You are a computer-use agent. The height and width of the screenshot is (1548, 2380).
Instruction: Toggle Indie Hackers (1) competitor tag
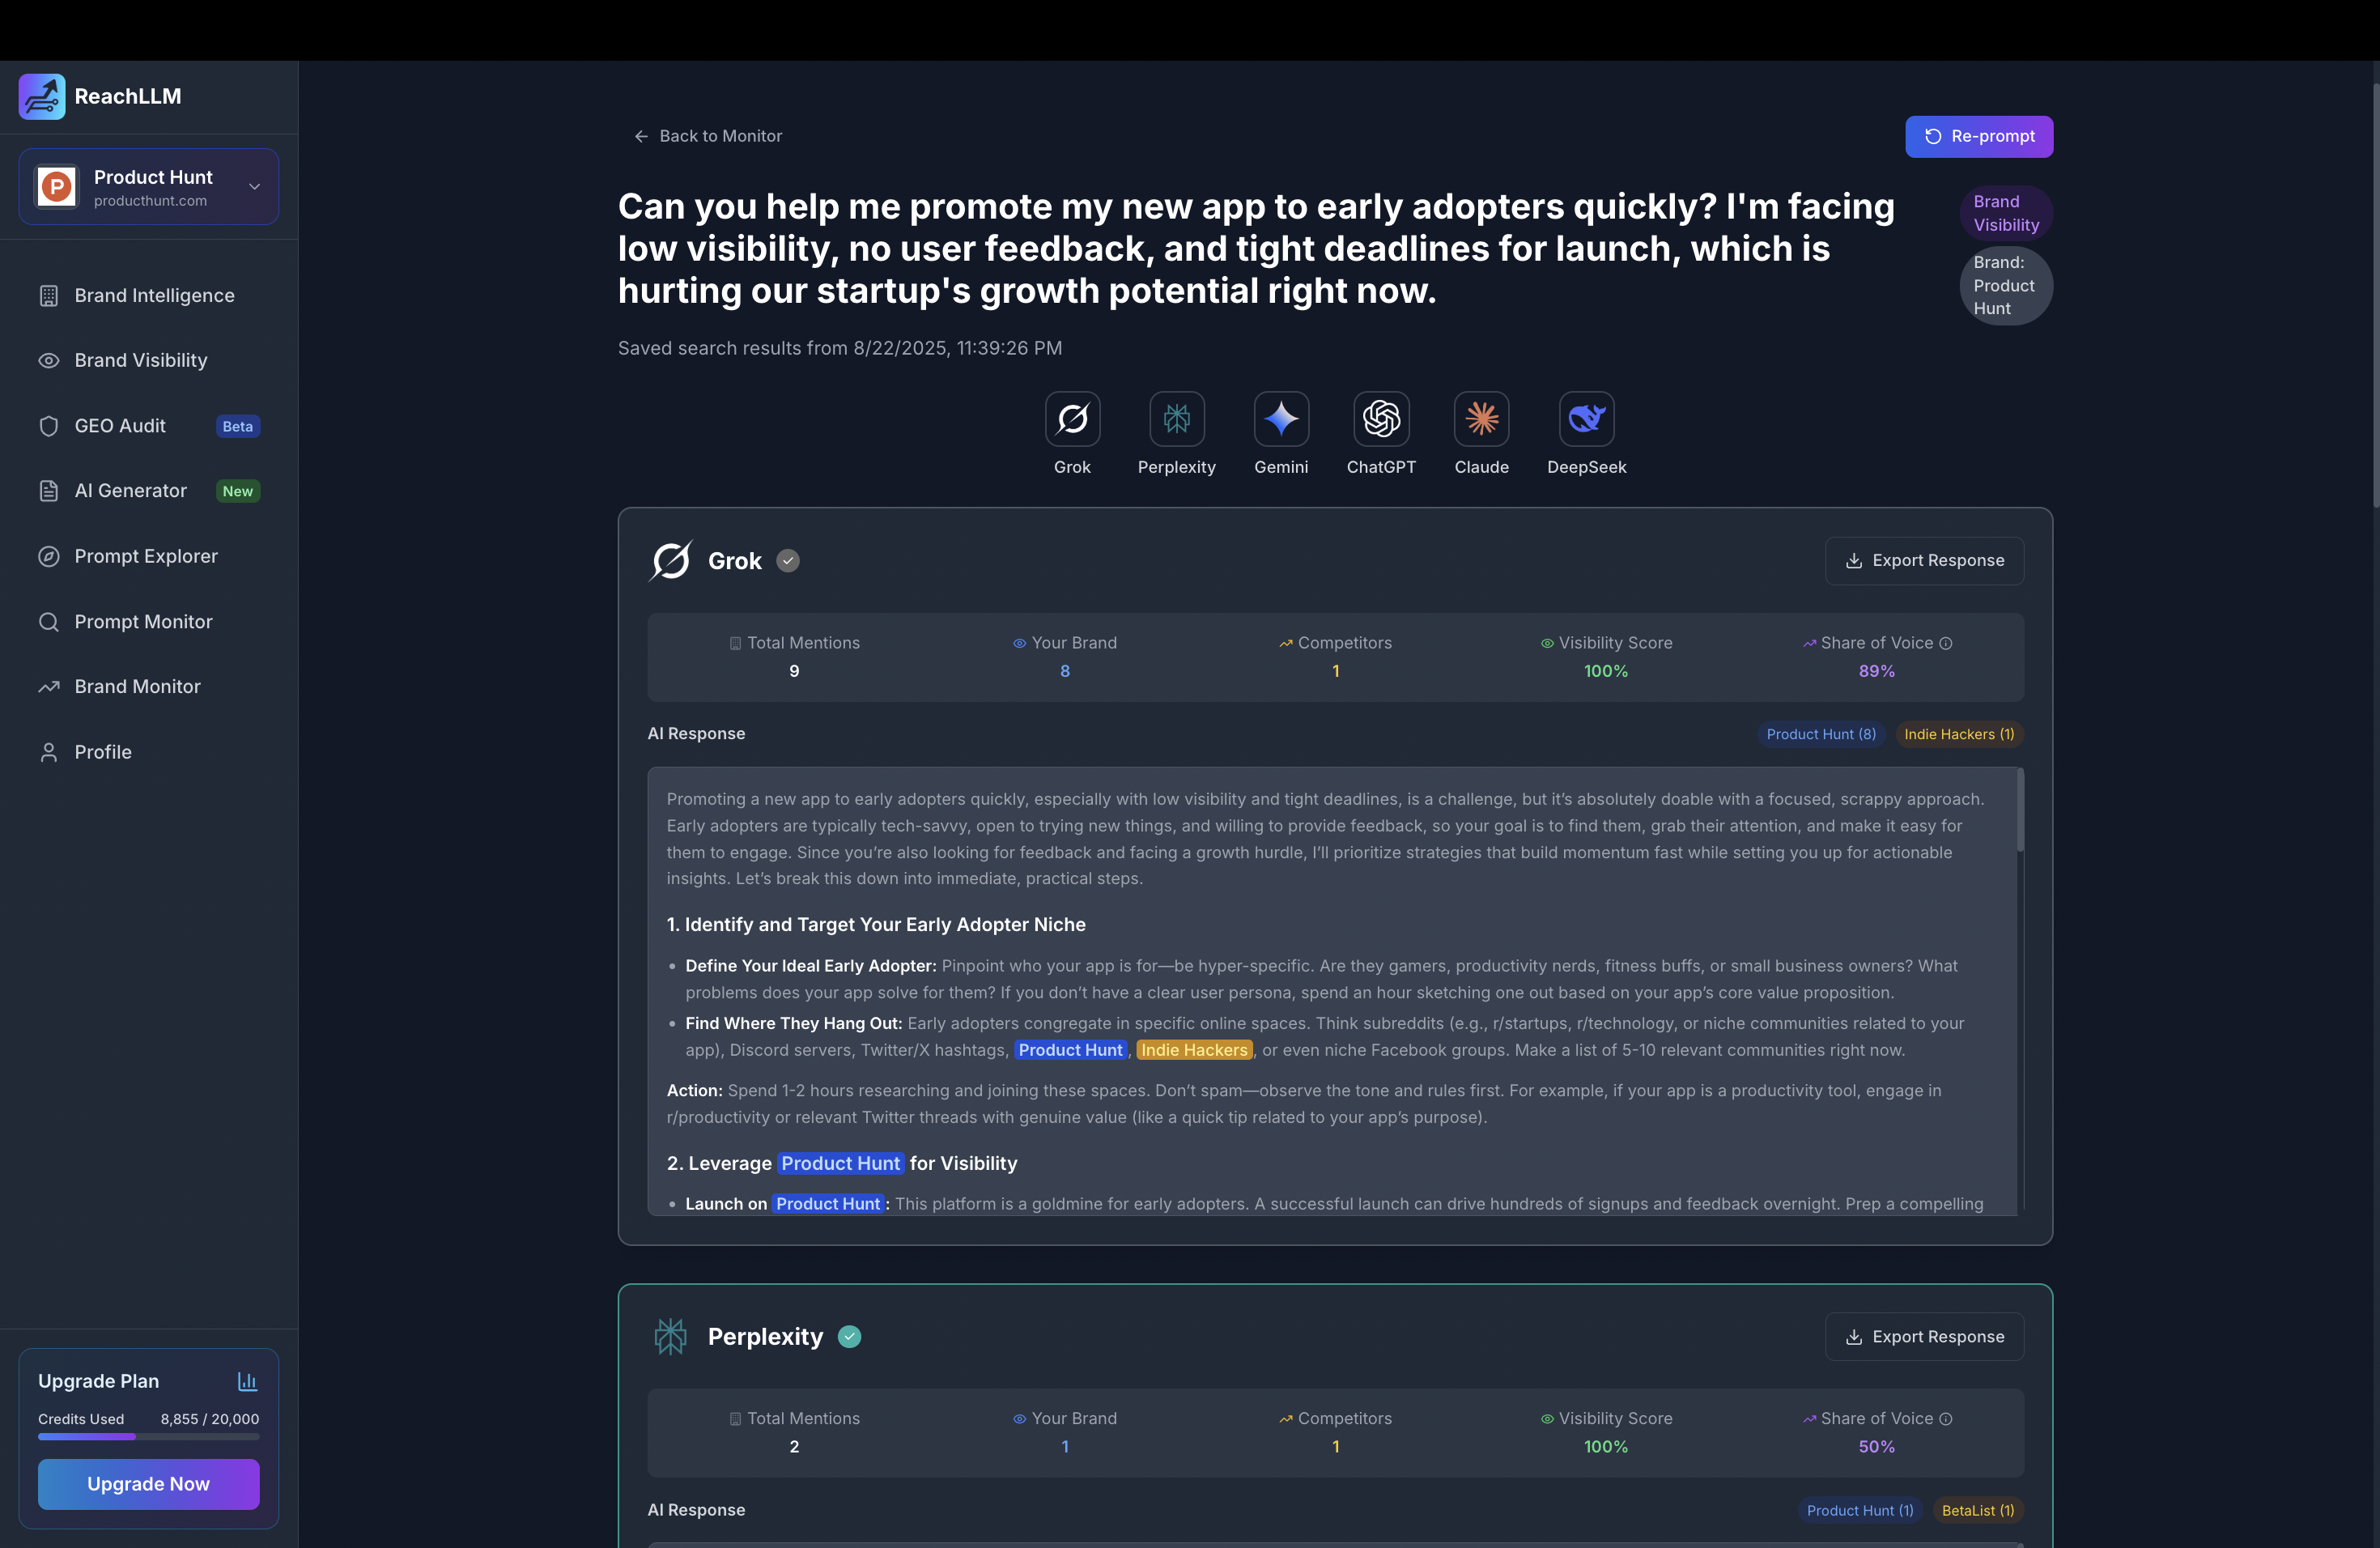tap(1958, 734)
